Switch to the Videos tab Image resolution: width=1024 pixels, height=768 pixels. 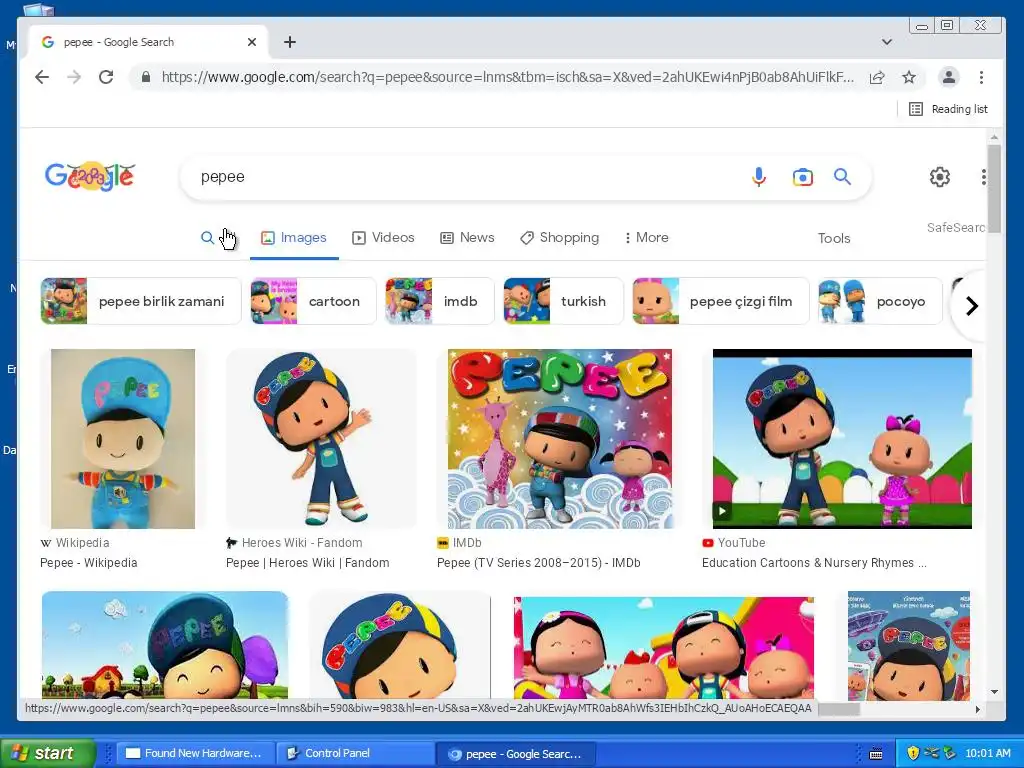(x=383, y=238)
